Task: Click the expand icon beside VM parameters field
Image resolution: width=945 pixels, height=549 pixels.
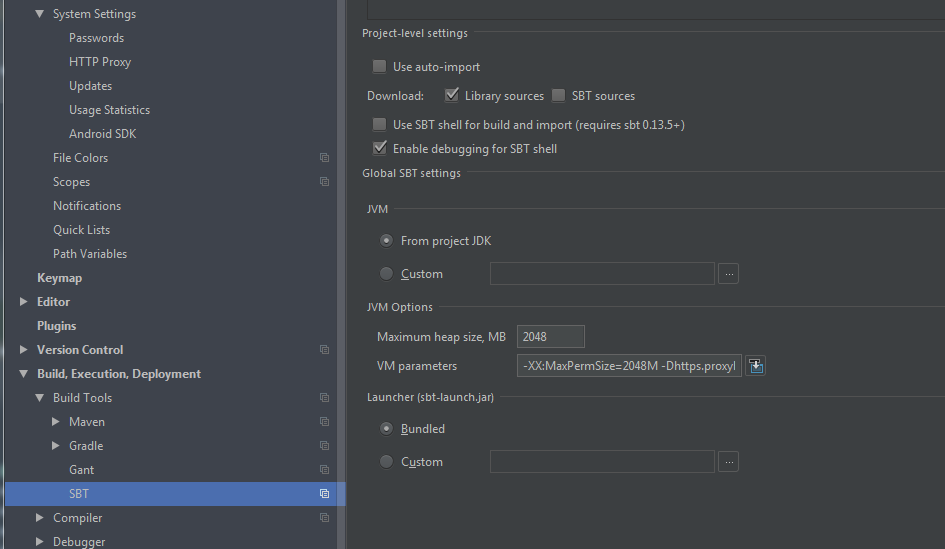Action: click(756, 366)
